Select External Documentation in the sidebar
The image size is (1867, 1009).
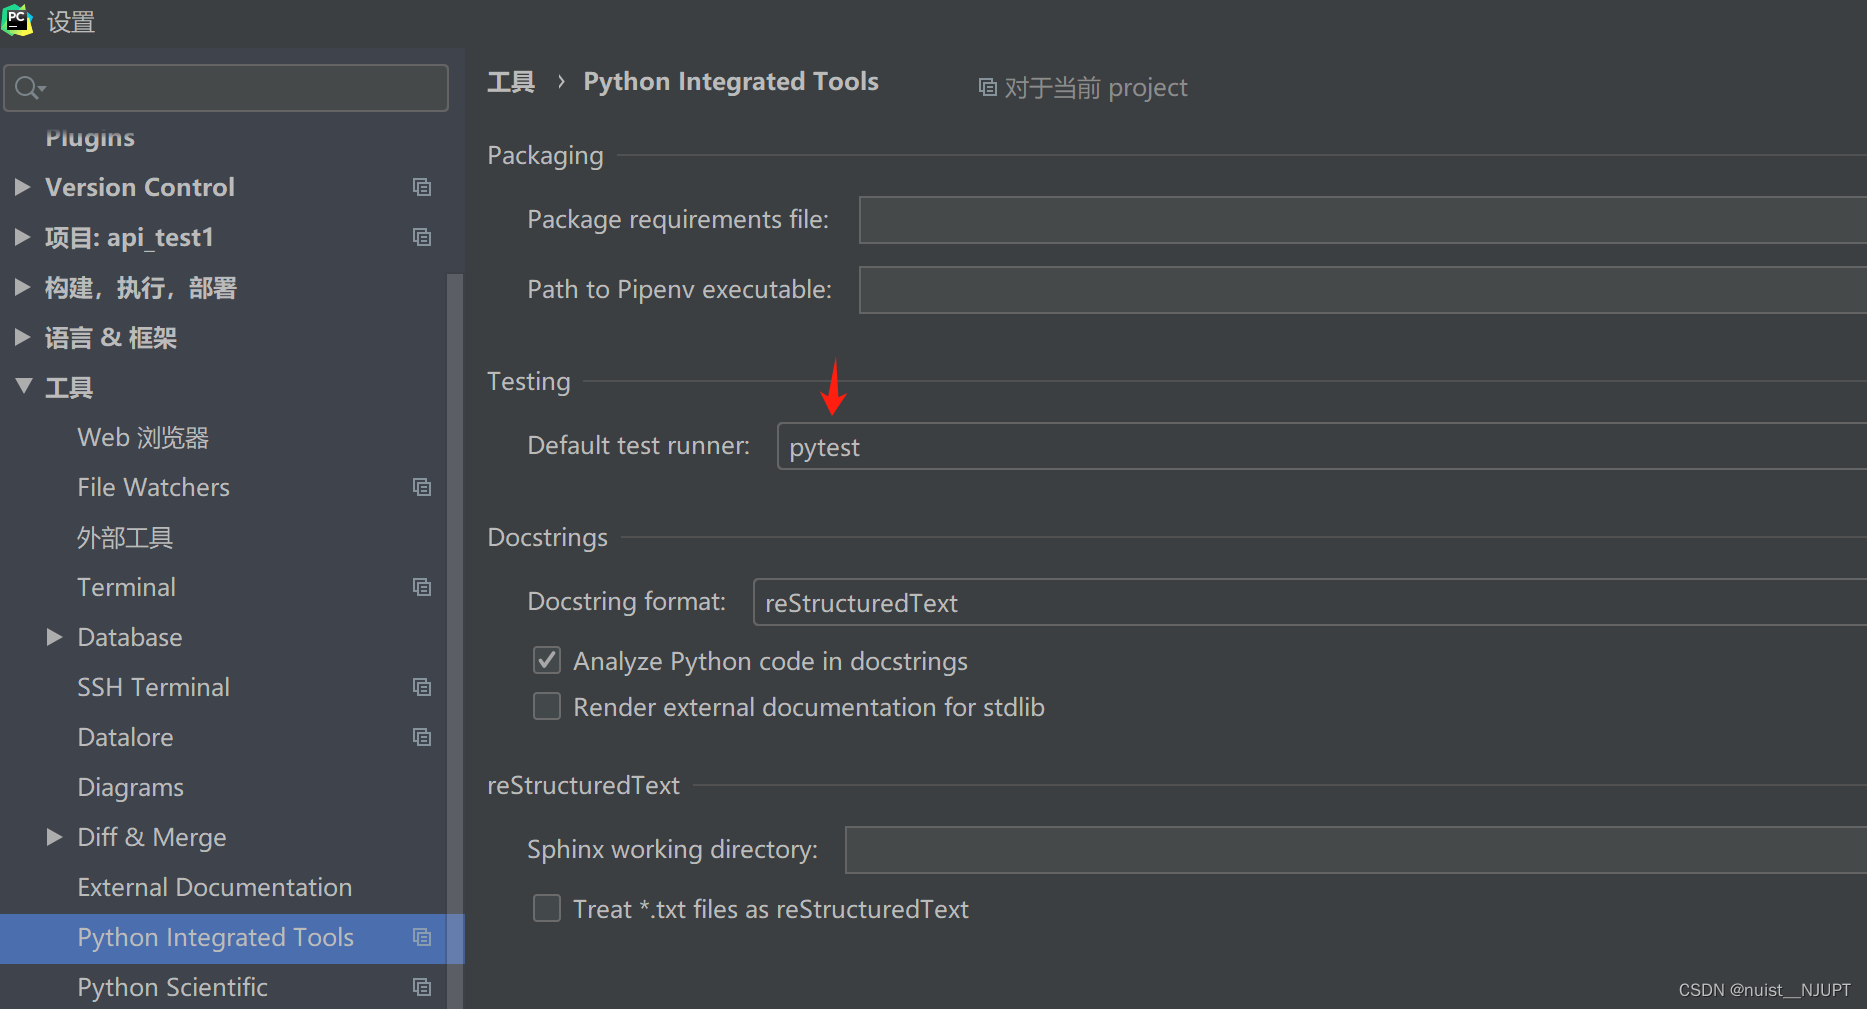click(214, 887)
